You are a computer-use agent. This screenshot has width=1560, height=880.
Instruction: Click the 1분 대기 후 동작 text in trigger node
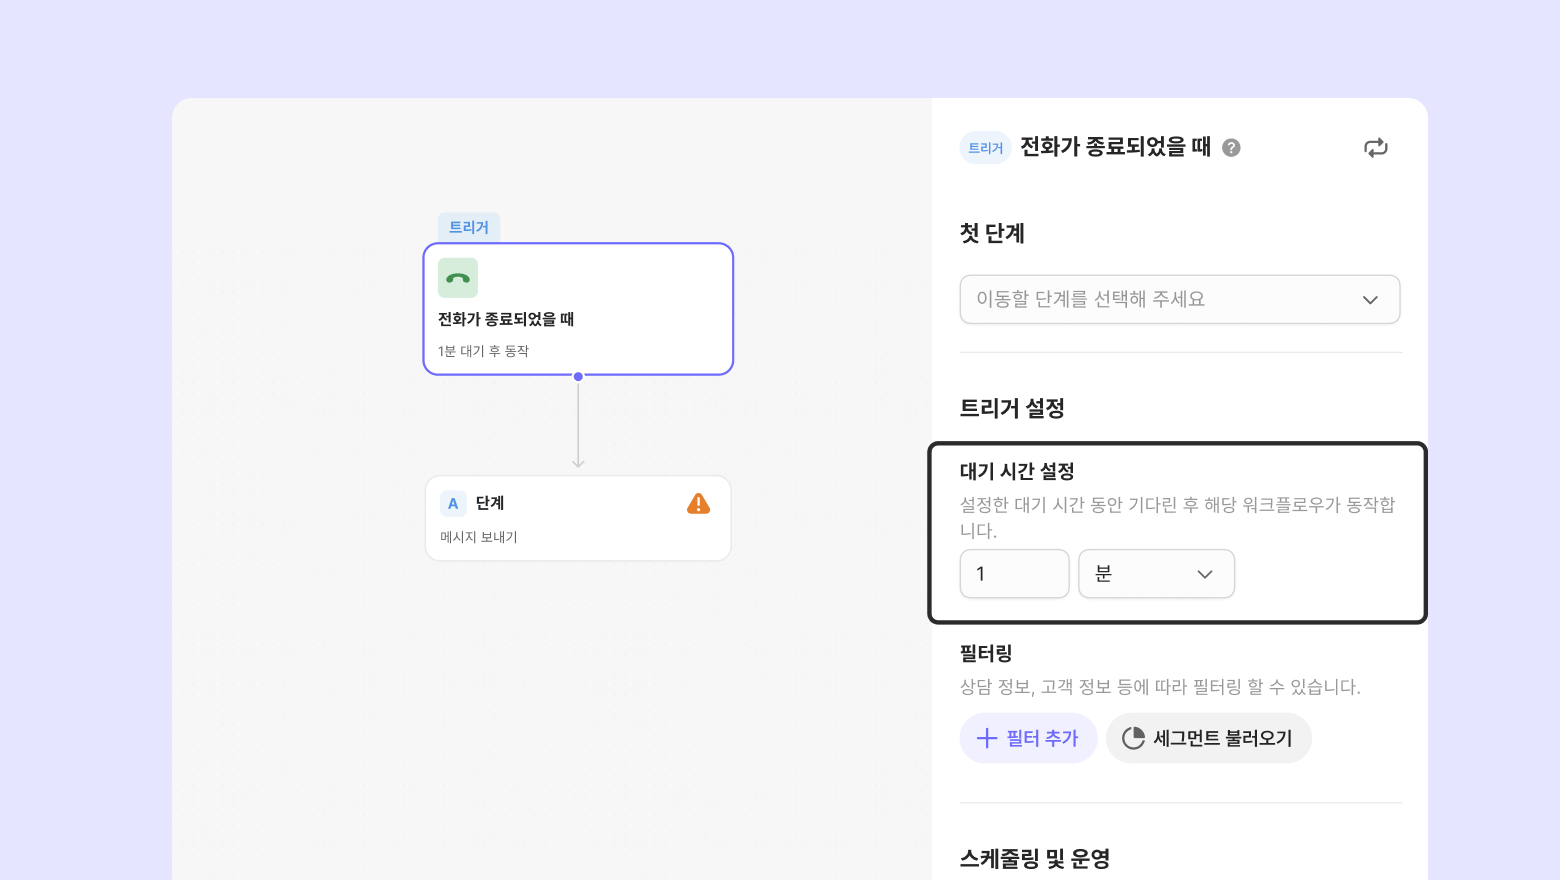[483, 351]
